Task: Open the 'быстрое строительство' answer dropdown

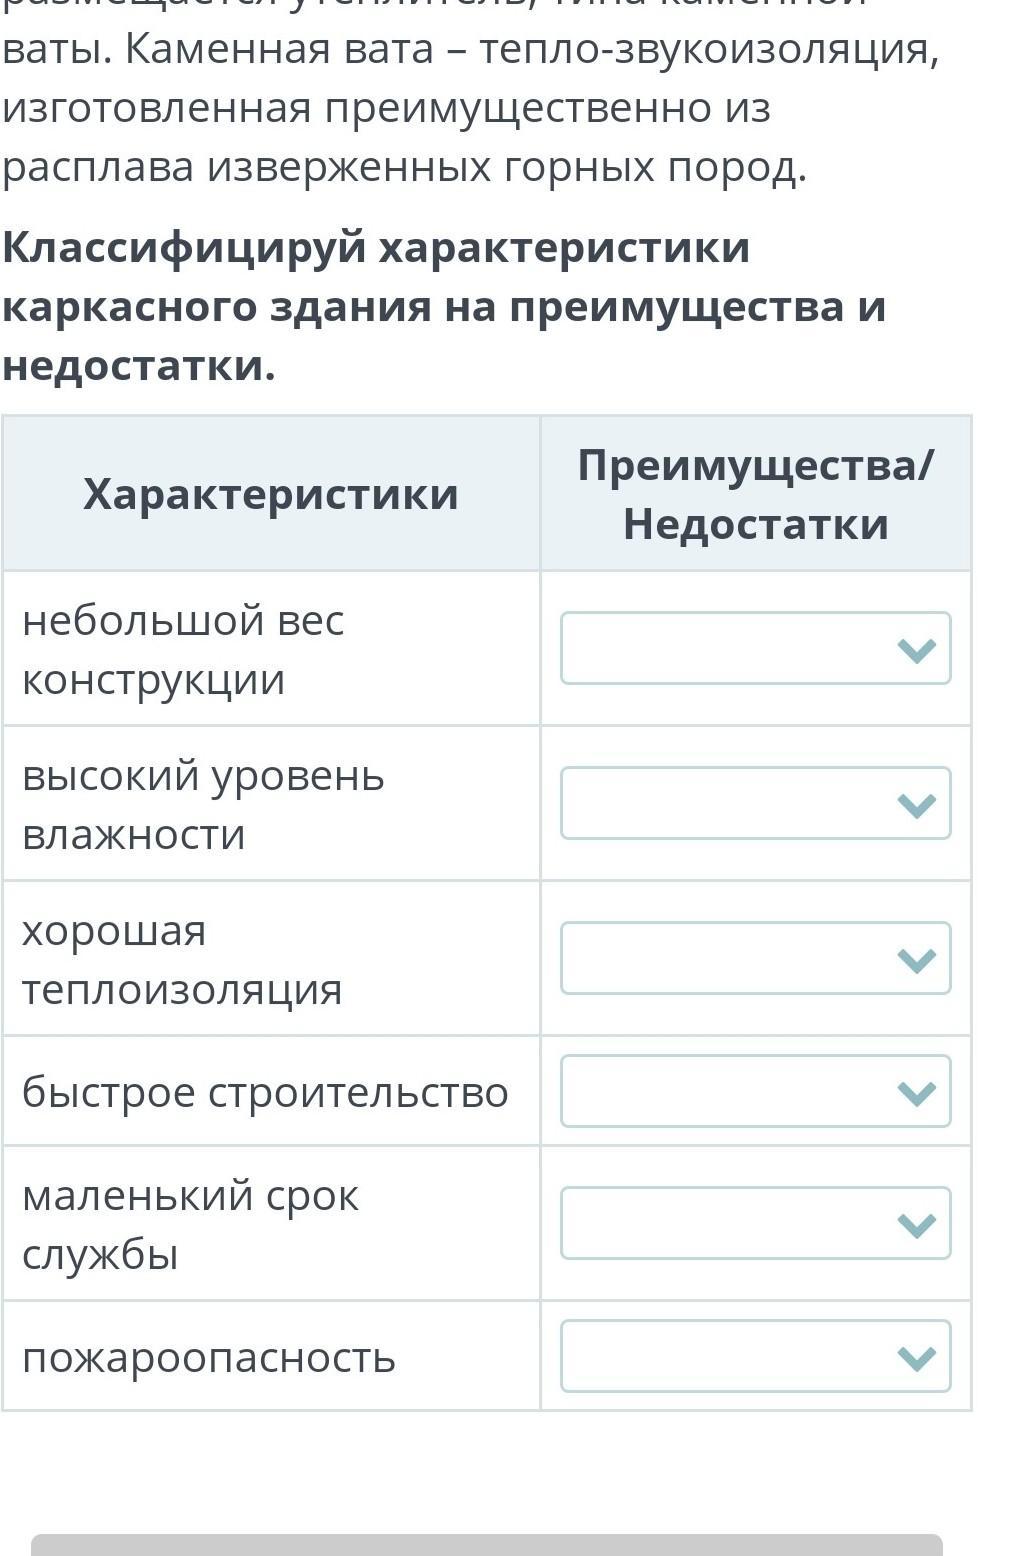Action: (755, 1091)
